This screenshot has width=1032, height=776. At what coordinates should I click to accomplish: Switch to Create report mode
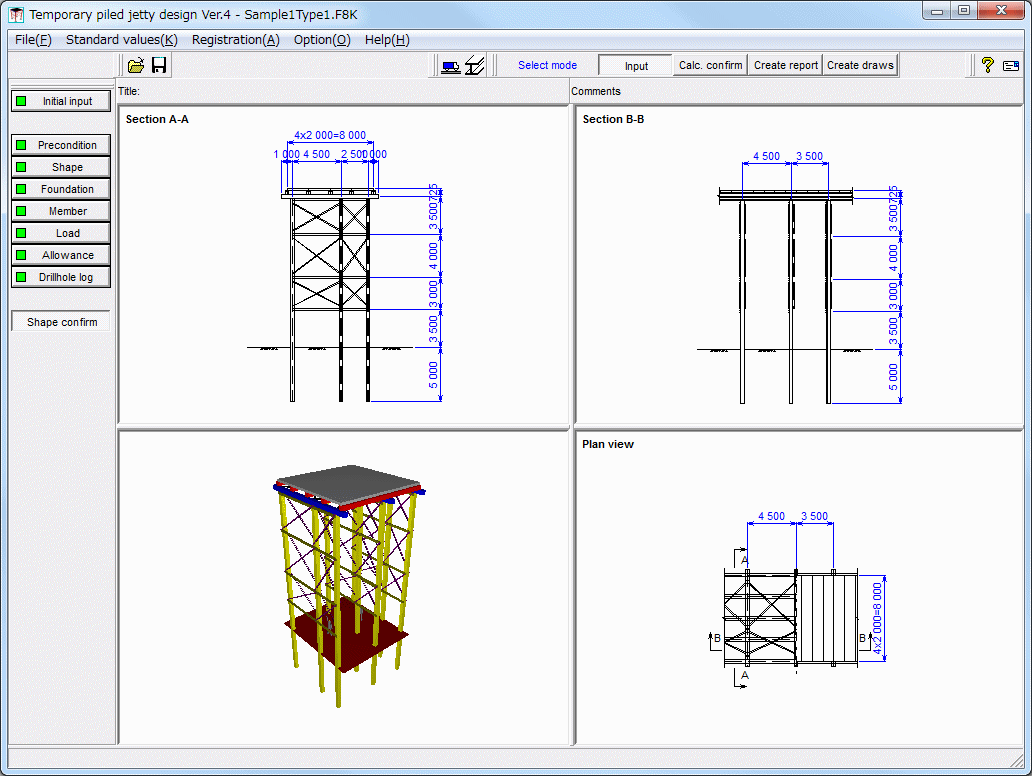point(785,66)
